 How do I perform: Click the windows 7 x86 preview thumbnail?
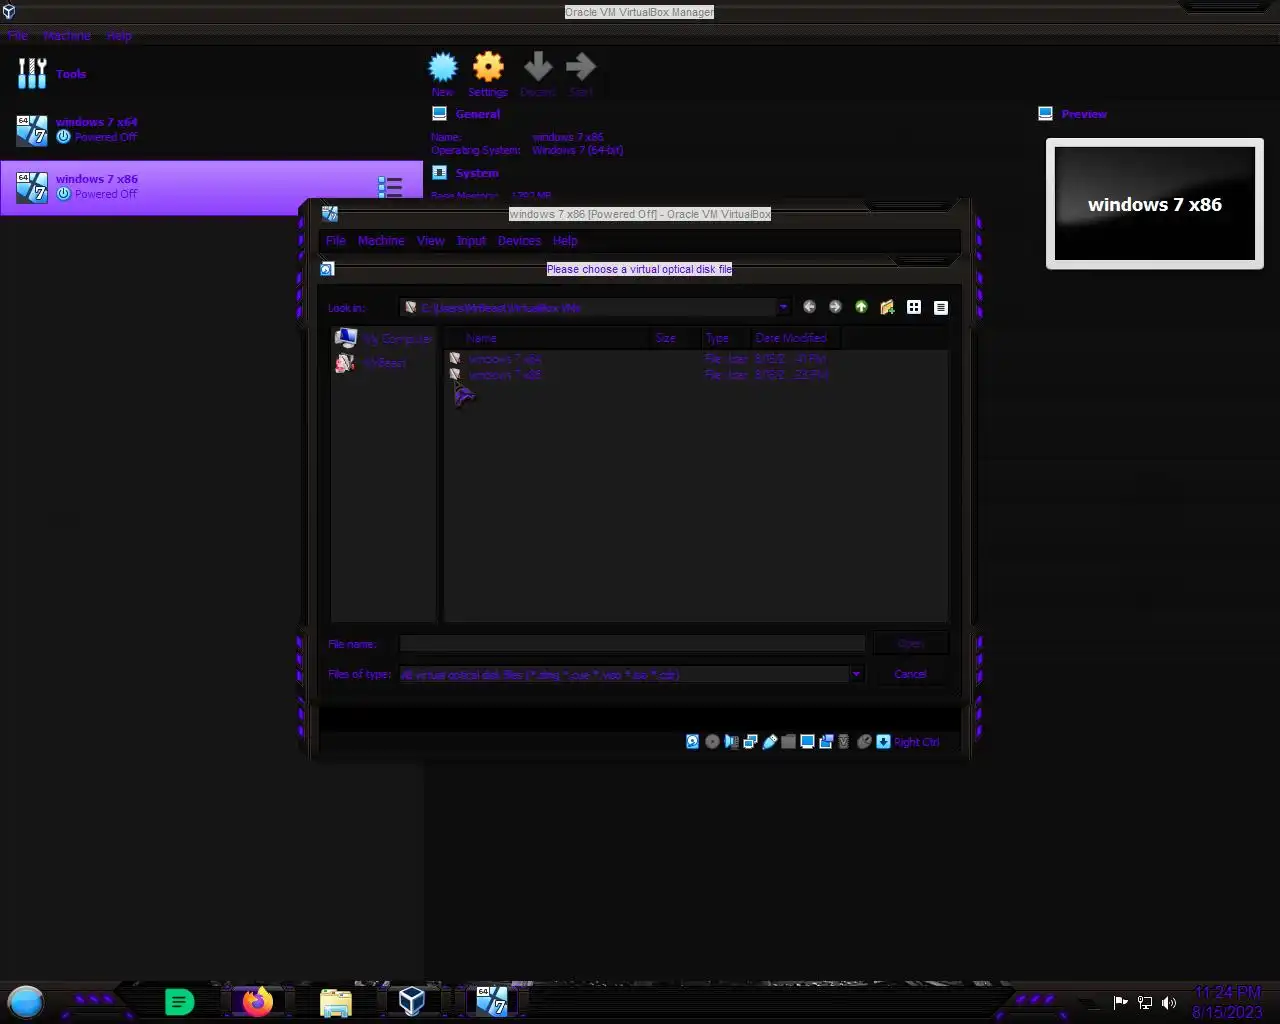tap(1155, 204)
